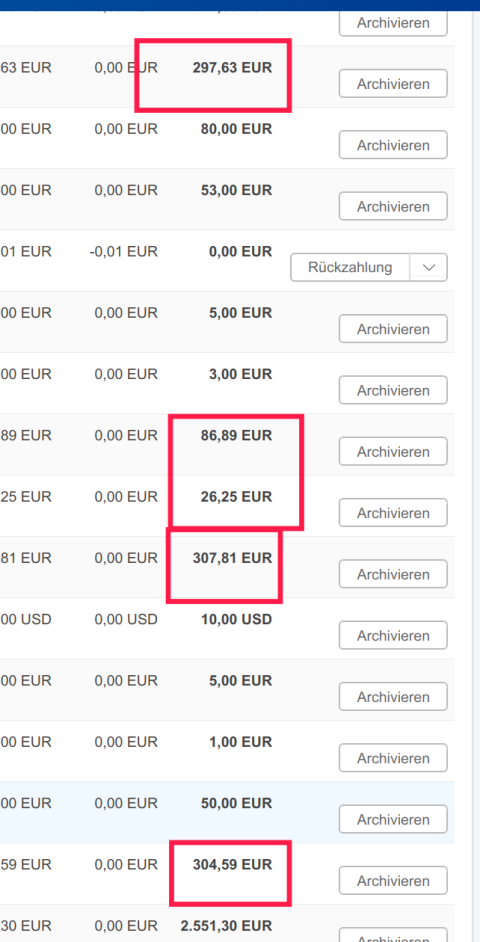
Task: Archive the 1,00 EUR transaction
Action: 393,758
